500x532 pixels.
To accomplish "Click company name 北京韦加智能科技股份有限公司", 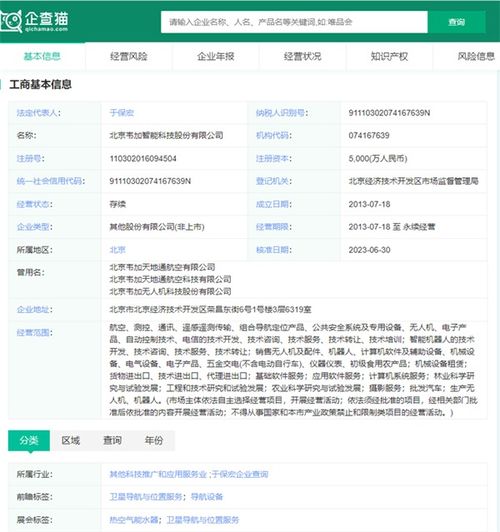I will 166,135.
